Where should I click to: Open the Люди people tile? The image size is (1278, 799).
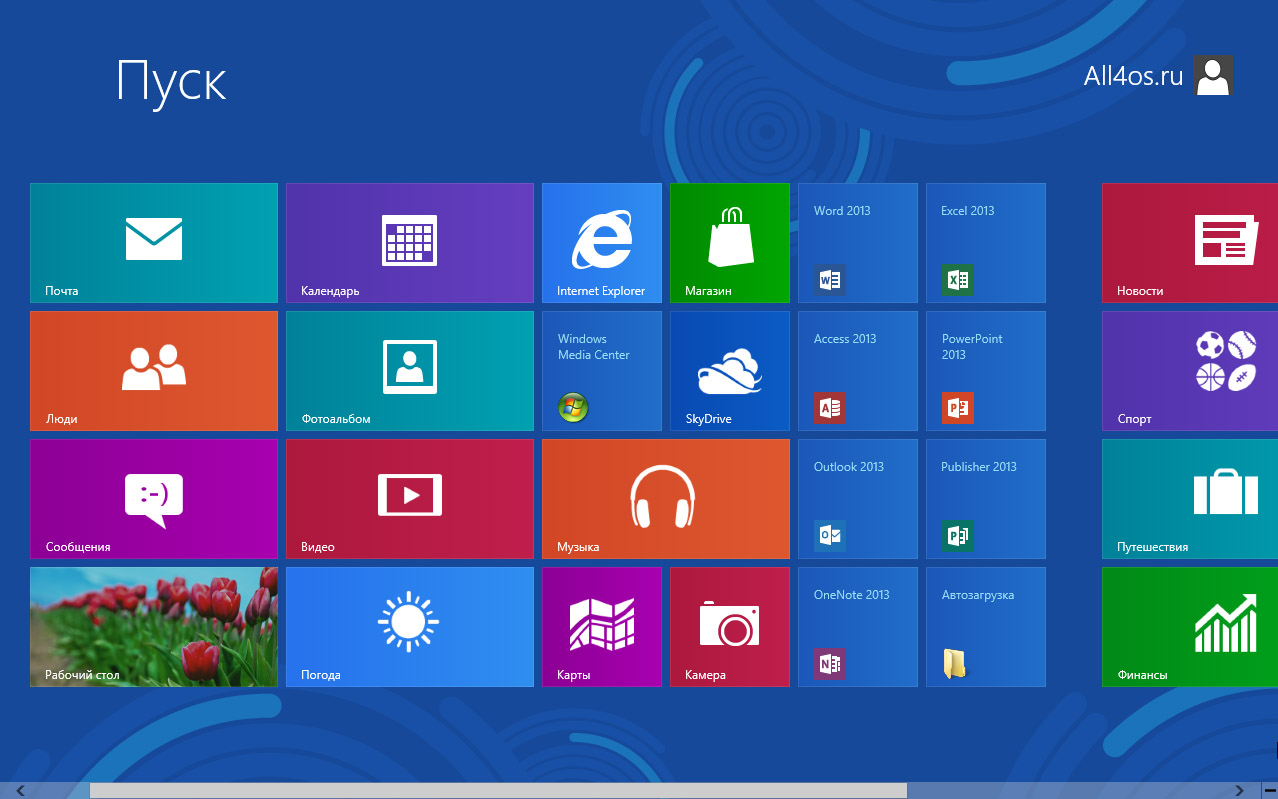(154, 371)
